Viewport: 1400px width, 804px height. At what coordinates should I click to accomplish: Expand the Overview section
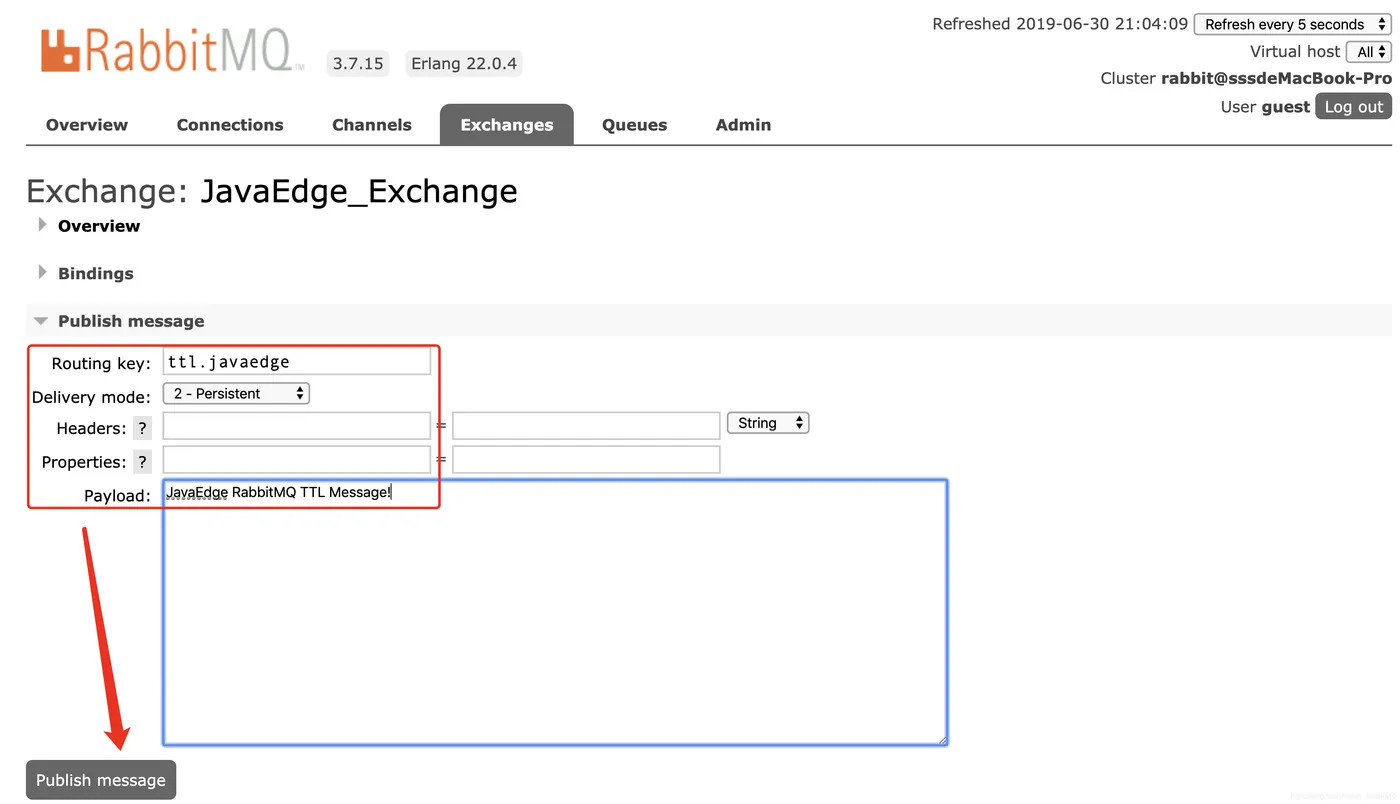click(x=98, y=226)
